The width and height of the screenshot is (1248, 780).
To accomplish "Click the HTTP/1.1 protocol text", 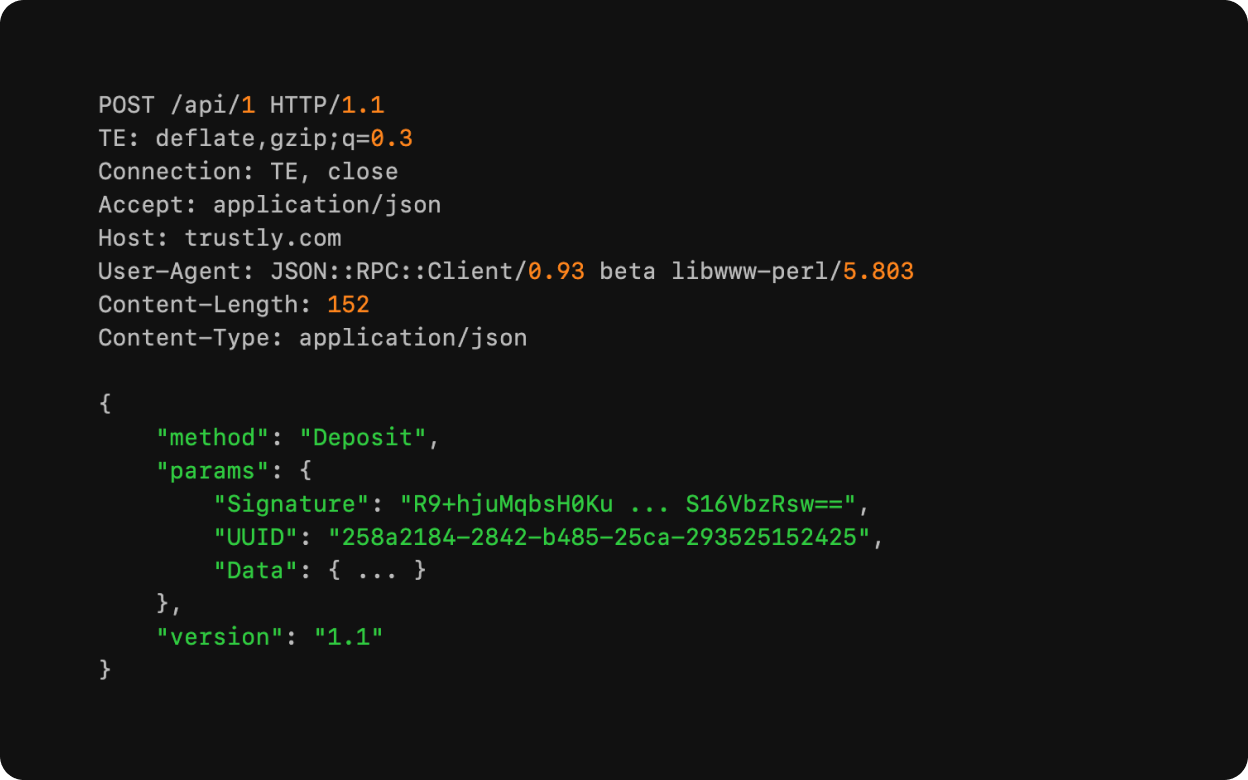I will pyautogui.click(x=327, y=105).
